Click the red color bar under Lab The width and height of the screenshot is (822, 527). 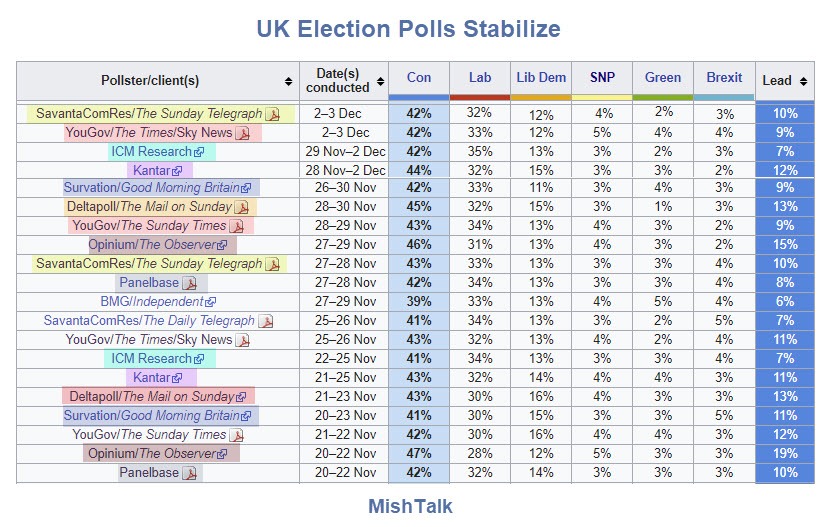click(480, 97)
